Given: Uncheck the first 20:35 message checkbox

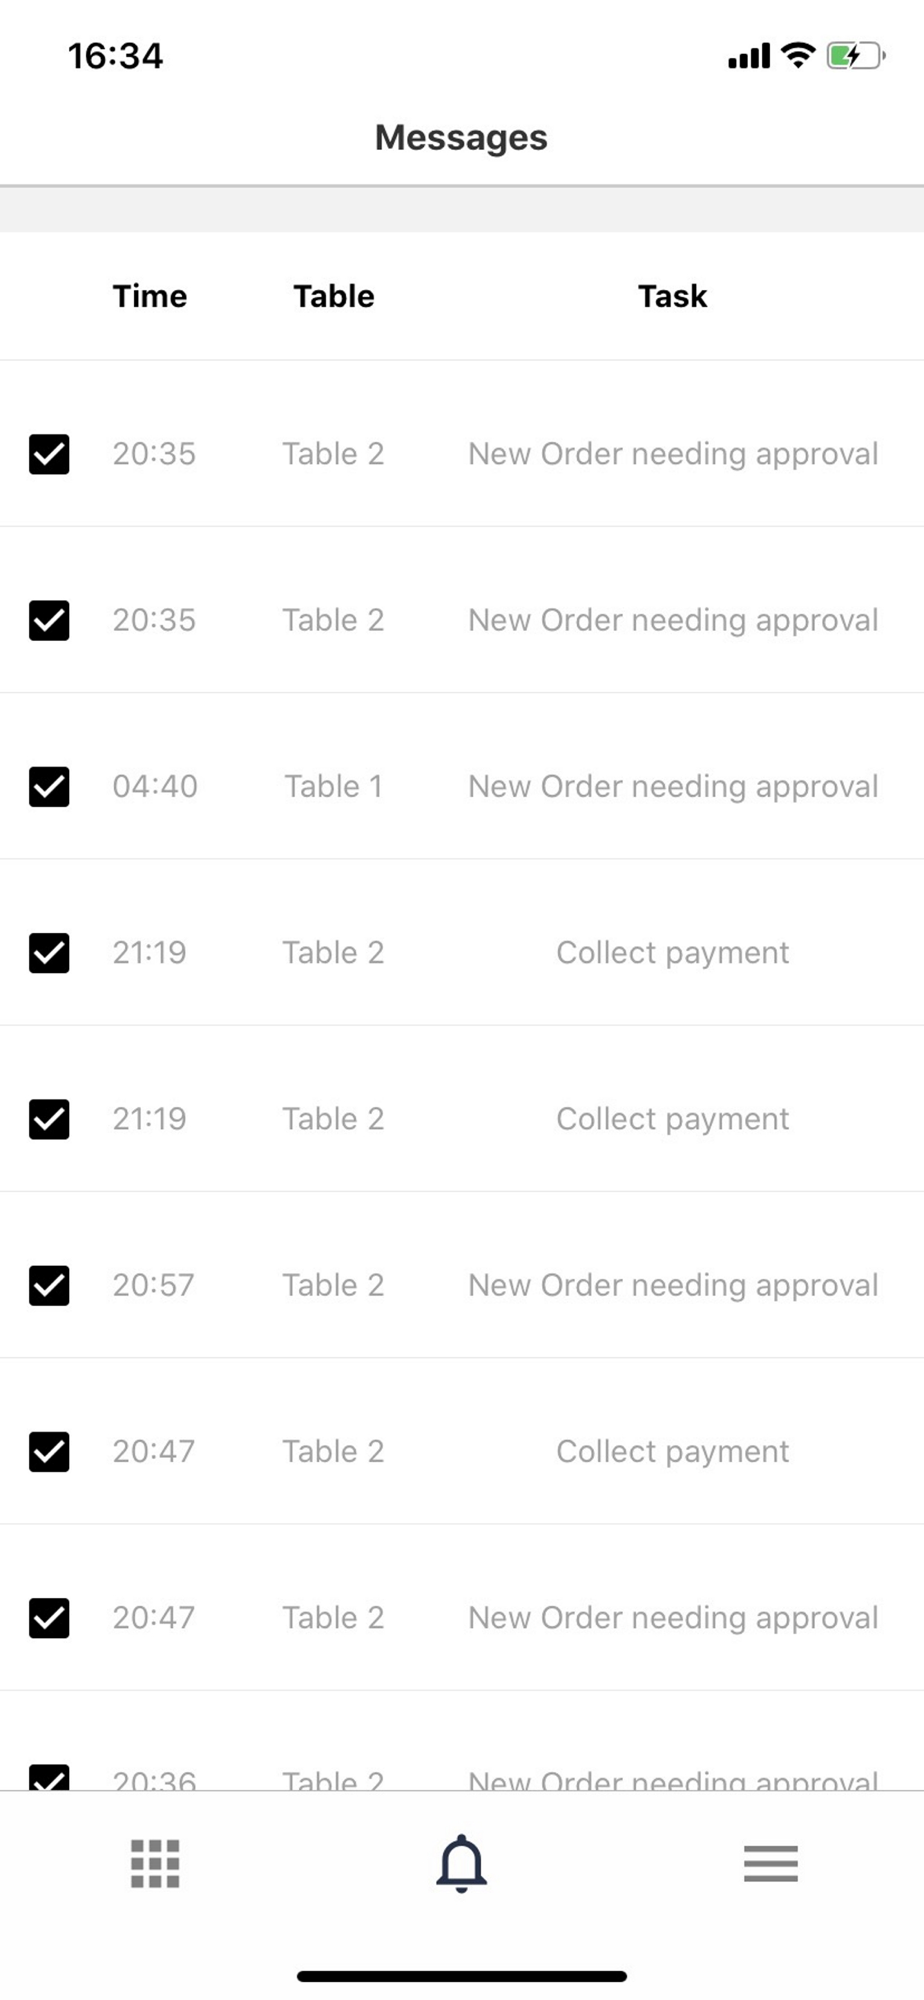Looking at the screenshot, I should (x=49, y=454).
